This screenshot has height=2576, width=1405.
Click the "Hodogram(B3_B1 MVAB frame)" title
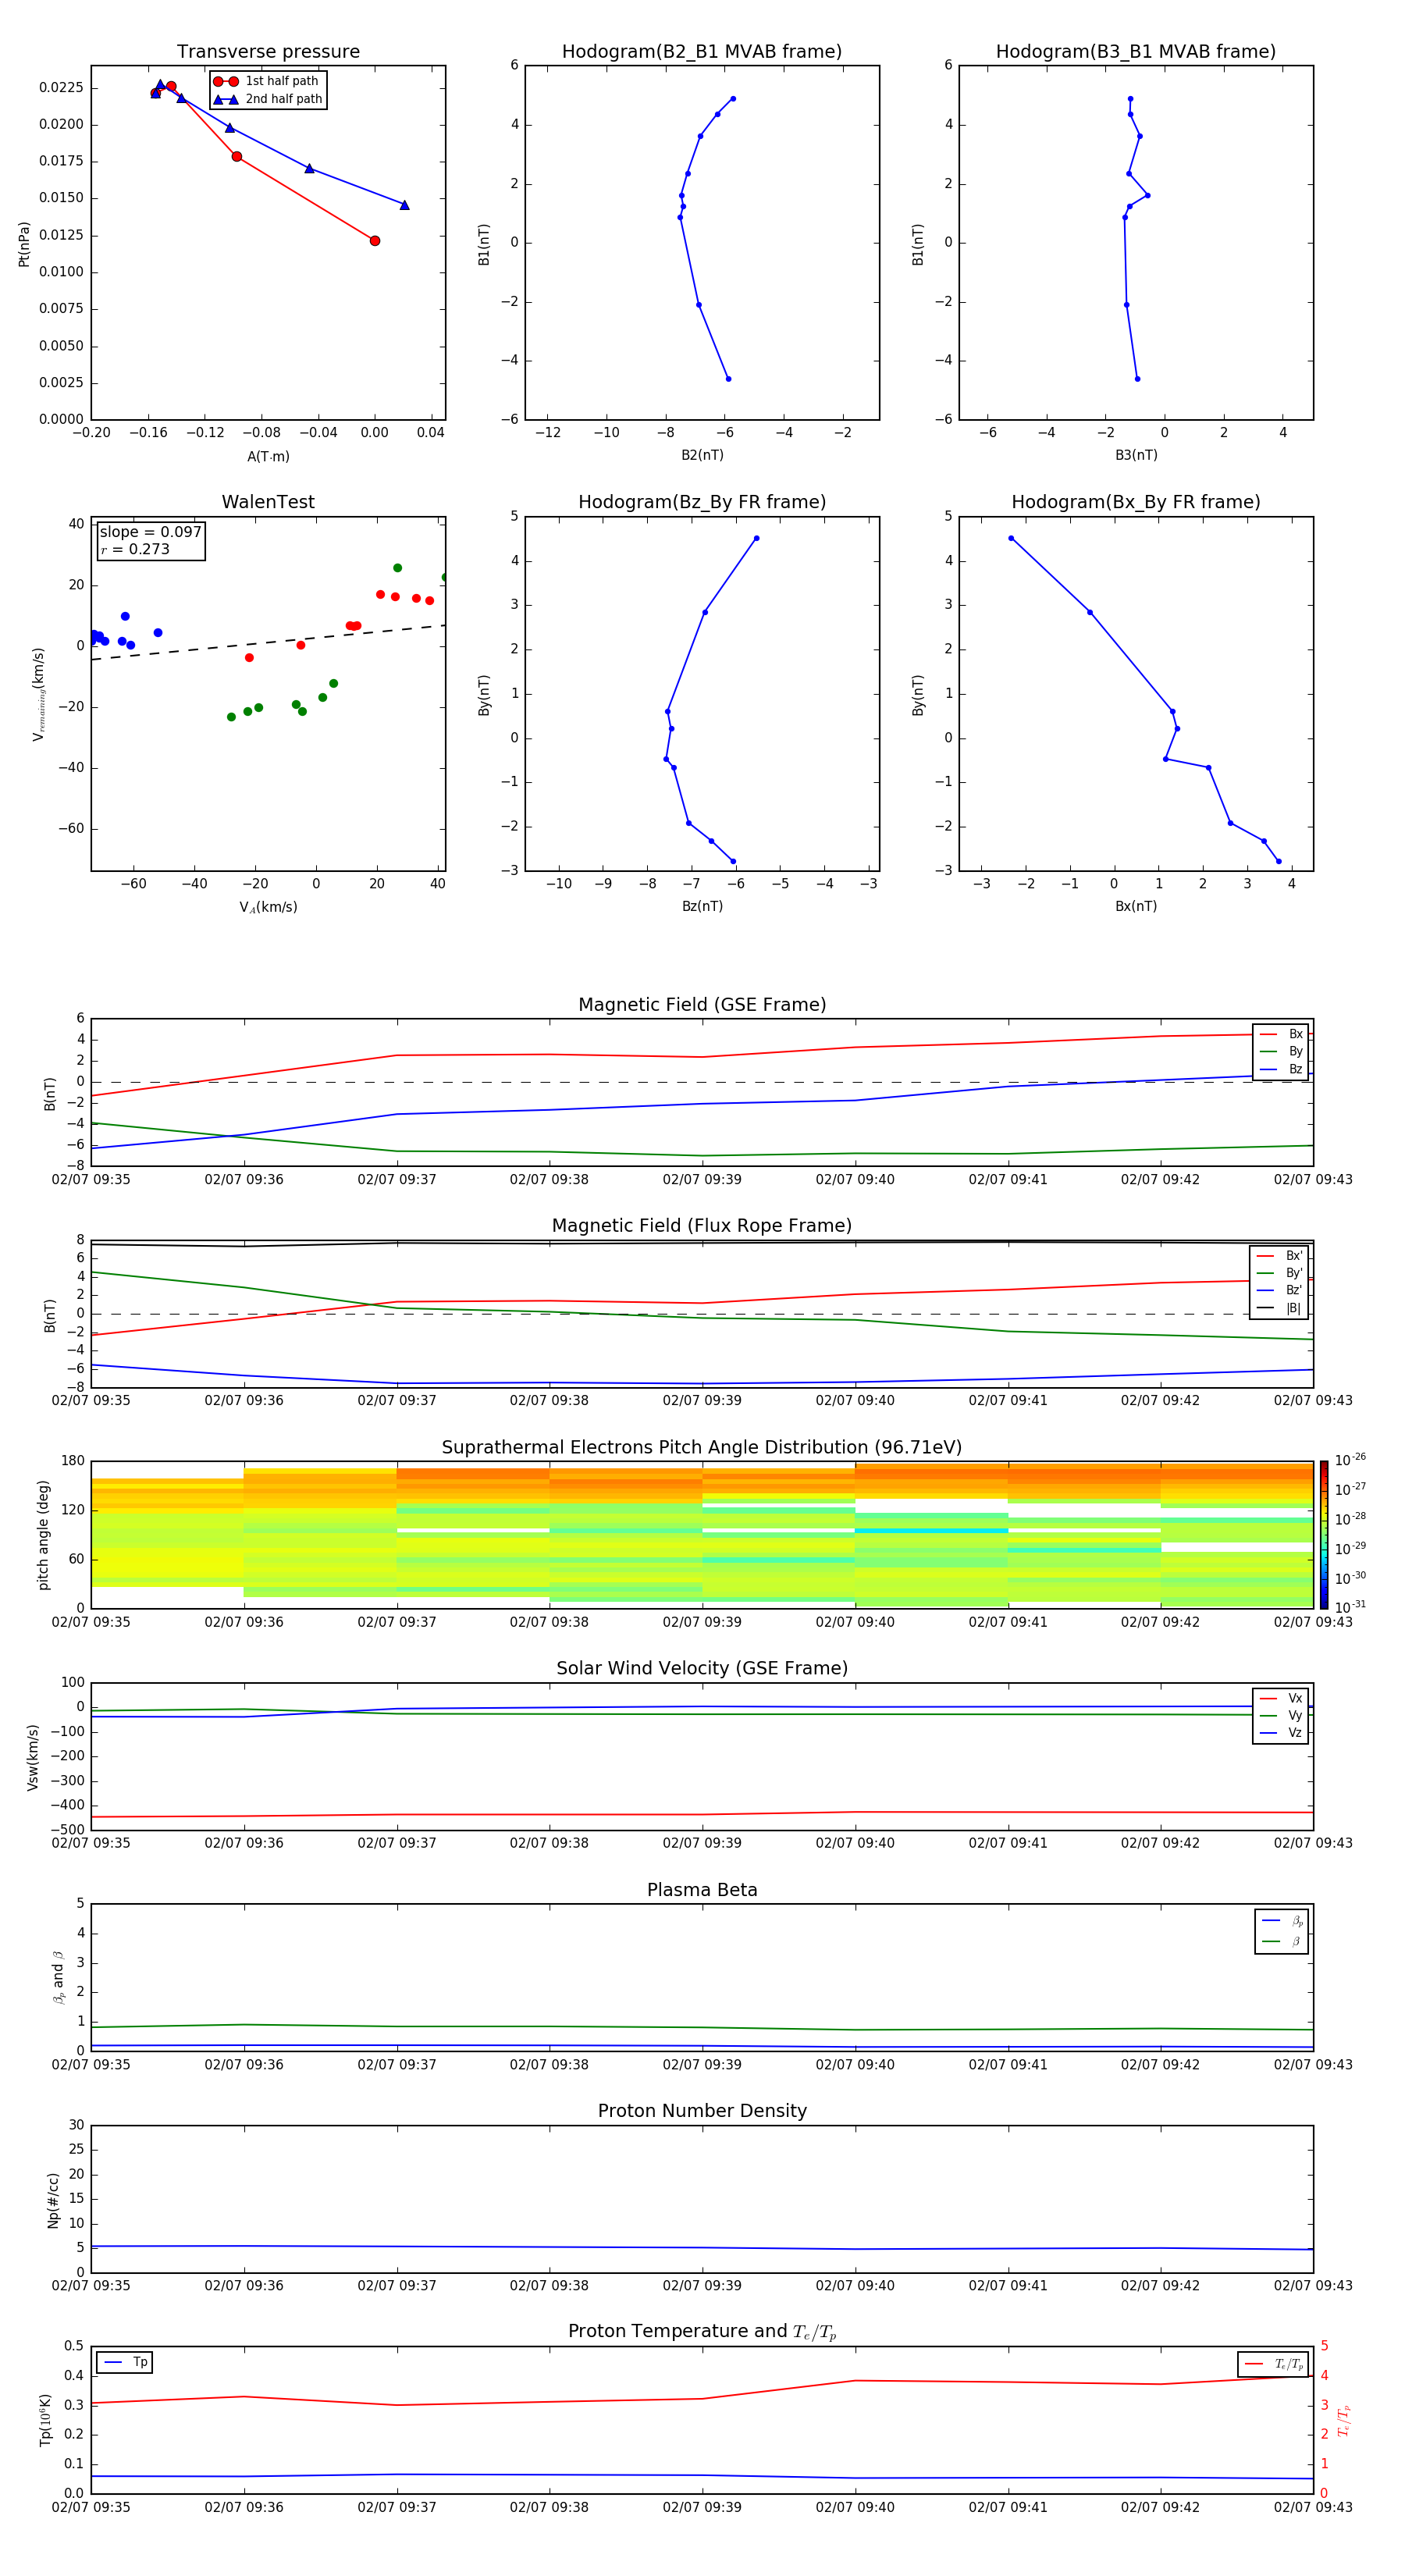point(1136,52)
